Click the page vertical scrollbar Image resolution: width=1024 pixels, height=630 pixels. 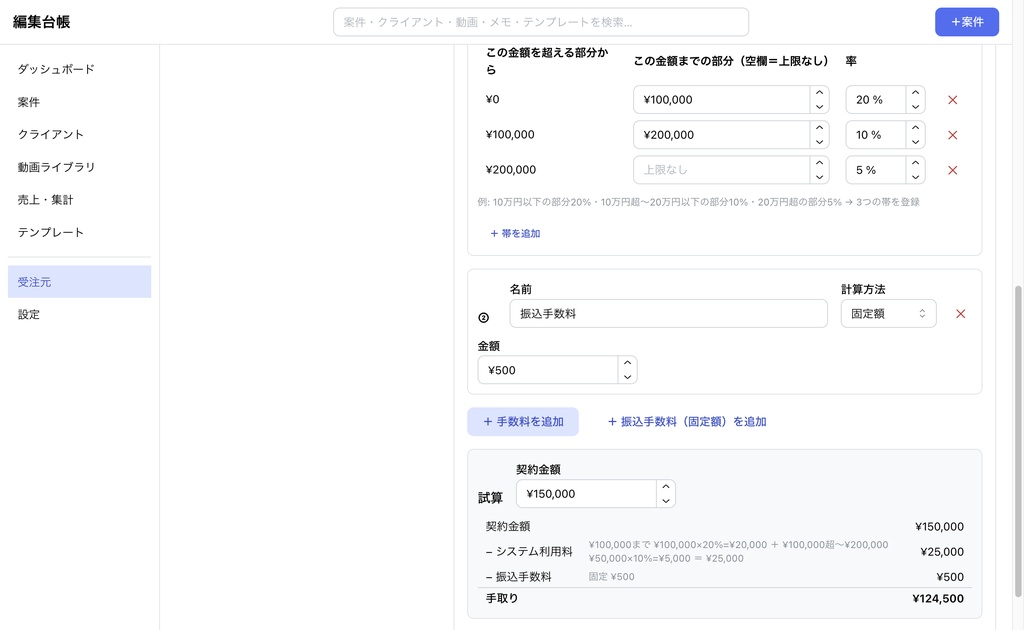pos(1018,441)
